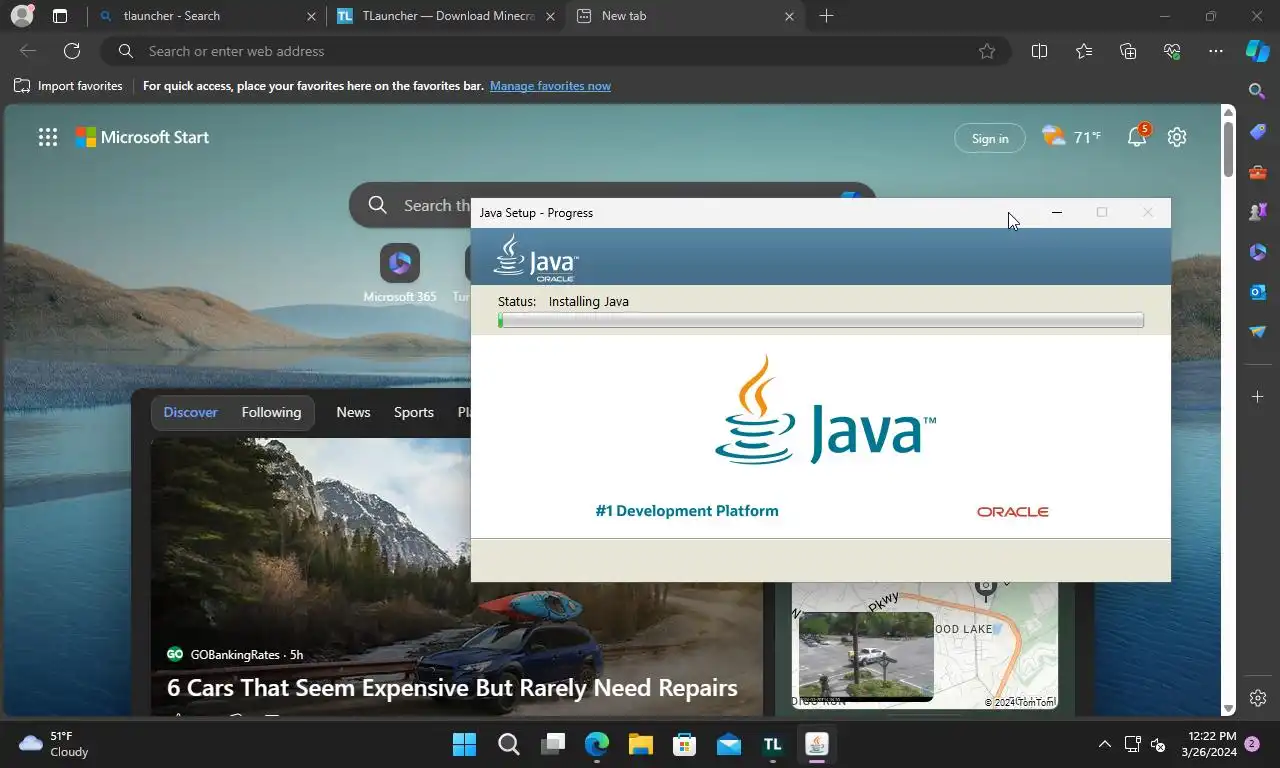The image size is (1280, 768).
Task: Open Windows Start menu button
Action: pos(464,745)
